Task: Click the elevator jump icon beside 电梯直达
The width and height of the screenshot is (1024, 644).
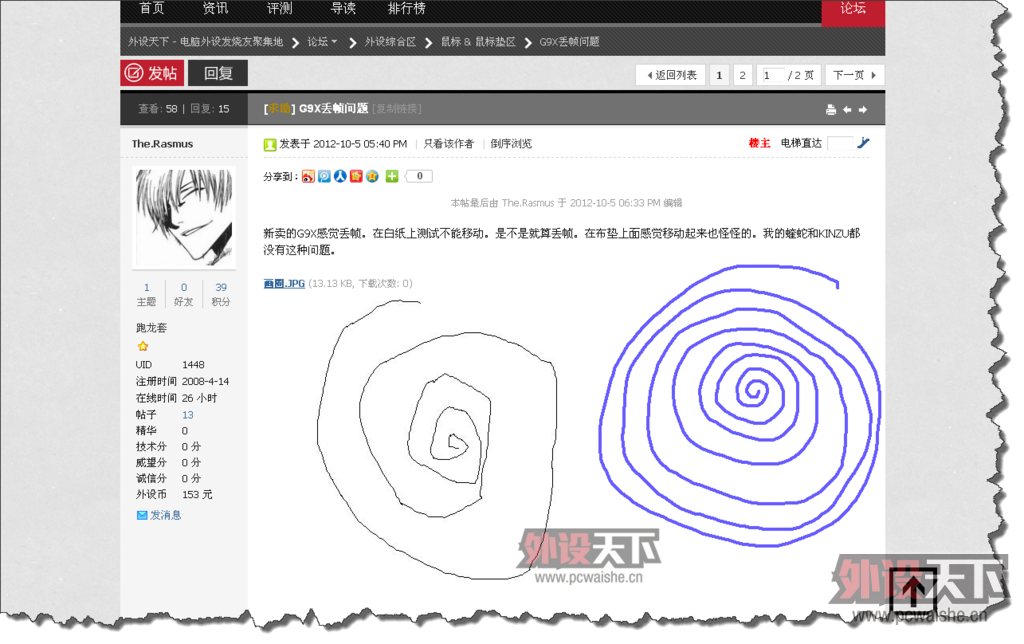Action: pos(863,143)
